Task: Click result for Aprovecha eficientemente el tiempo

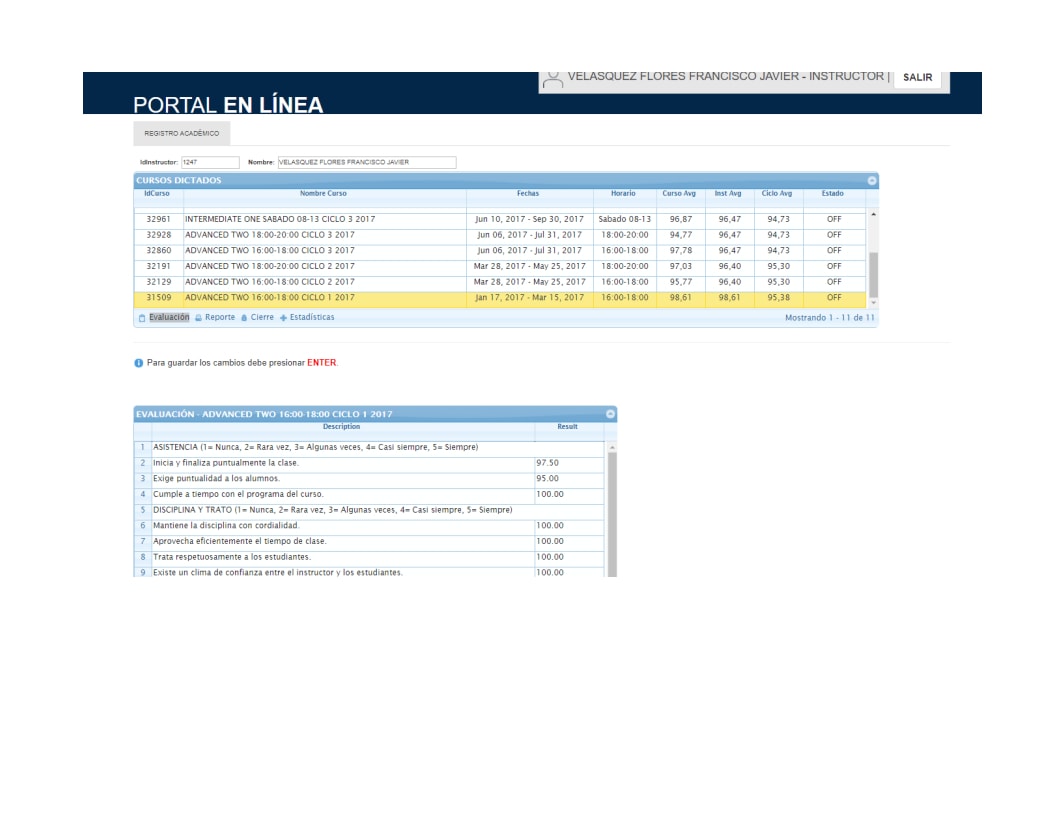Action: [x=569, y=541]
